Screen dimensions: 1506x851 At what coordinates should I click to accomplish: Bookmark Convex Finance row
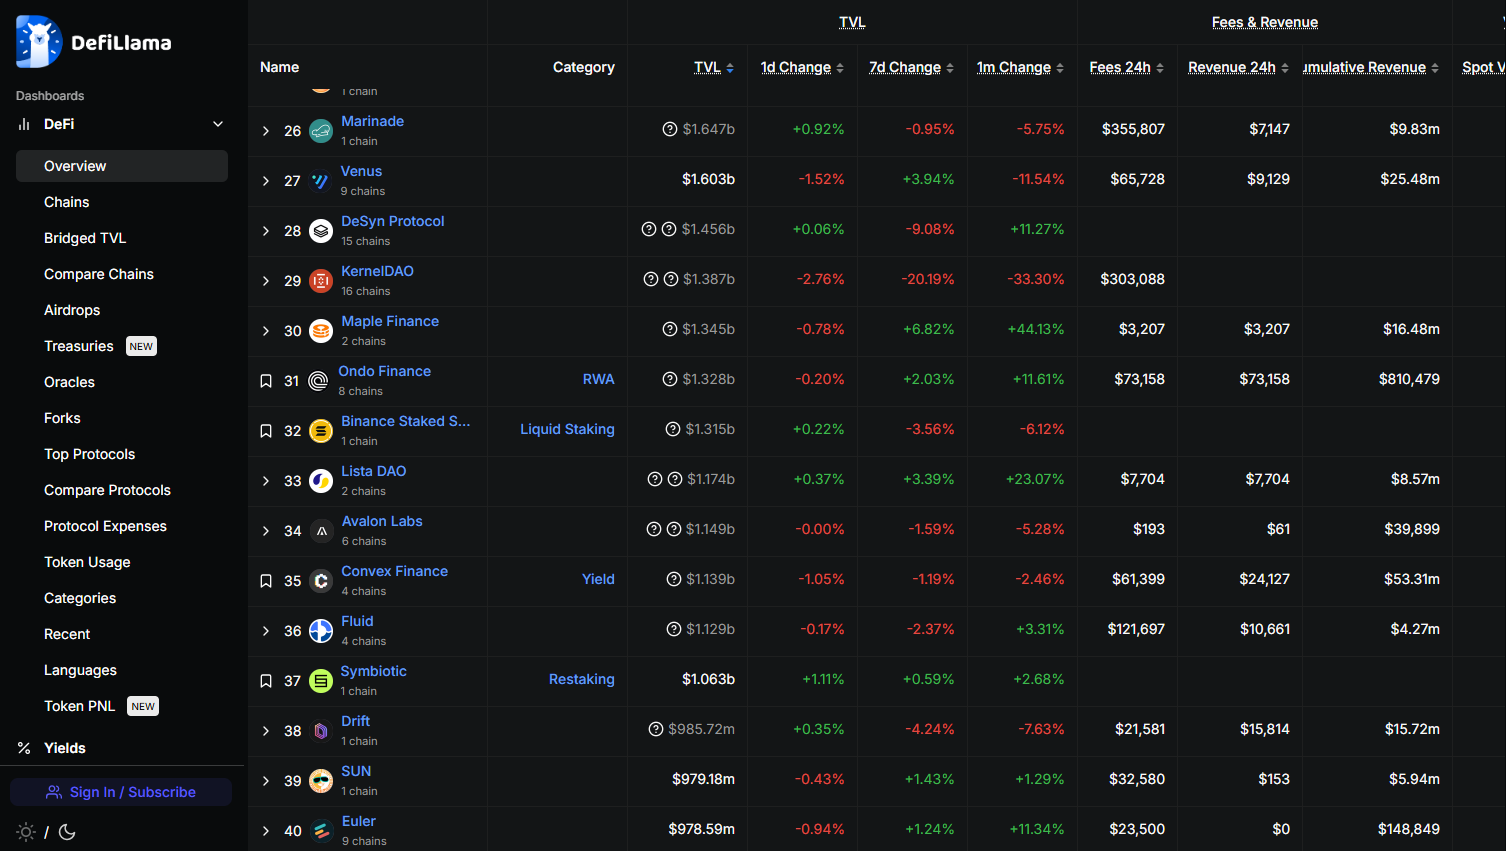click(266, 581)
